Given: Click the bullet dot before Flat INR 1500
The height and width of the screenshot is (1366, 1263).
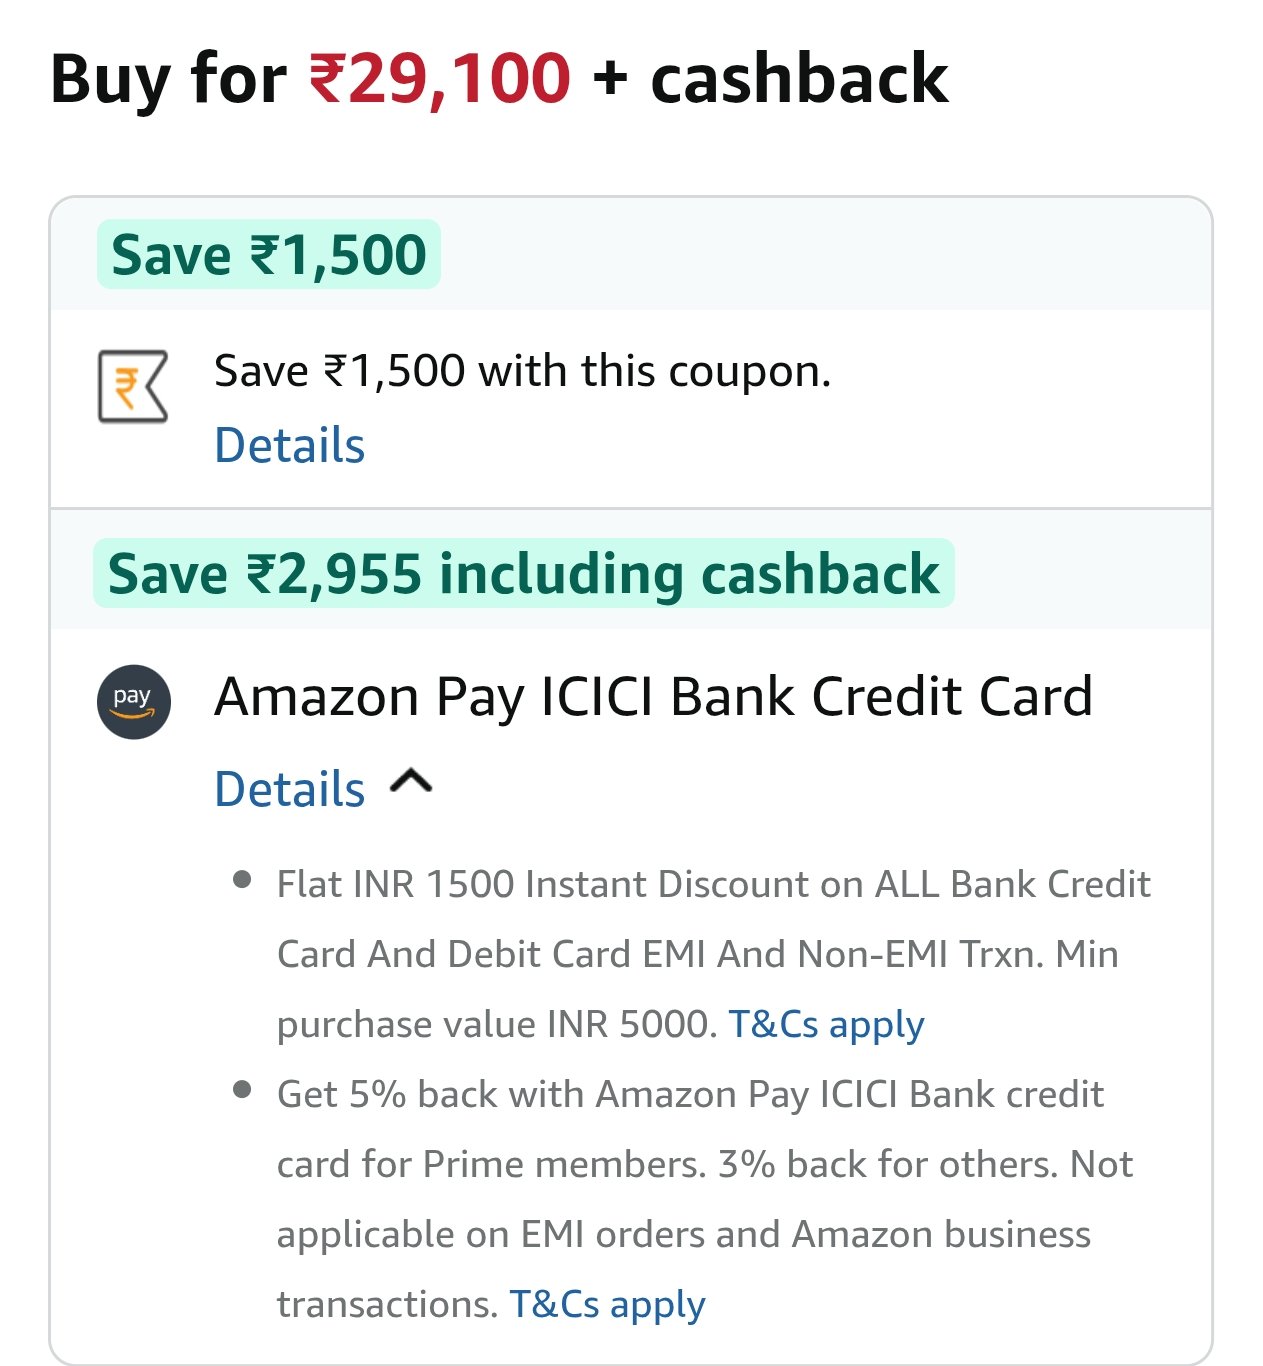Looking at the screenshot, I should tap(241, 880).
